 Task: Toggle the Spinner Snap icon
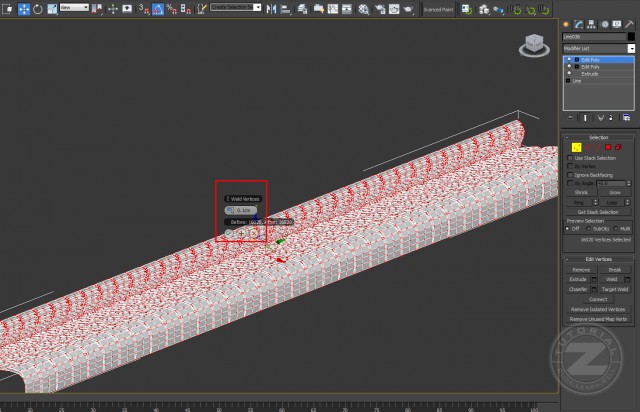click(x=185, y=9)
